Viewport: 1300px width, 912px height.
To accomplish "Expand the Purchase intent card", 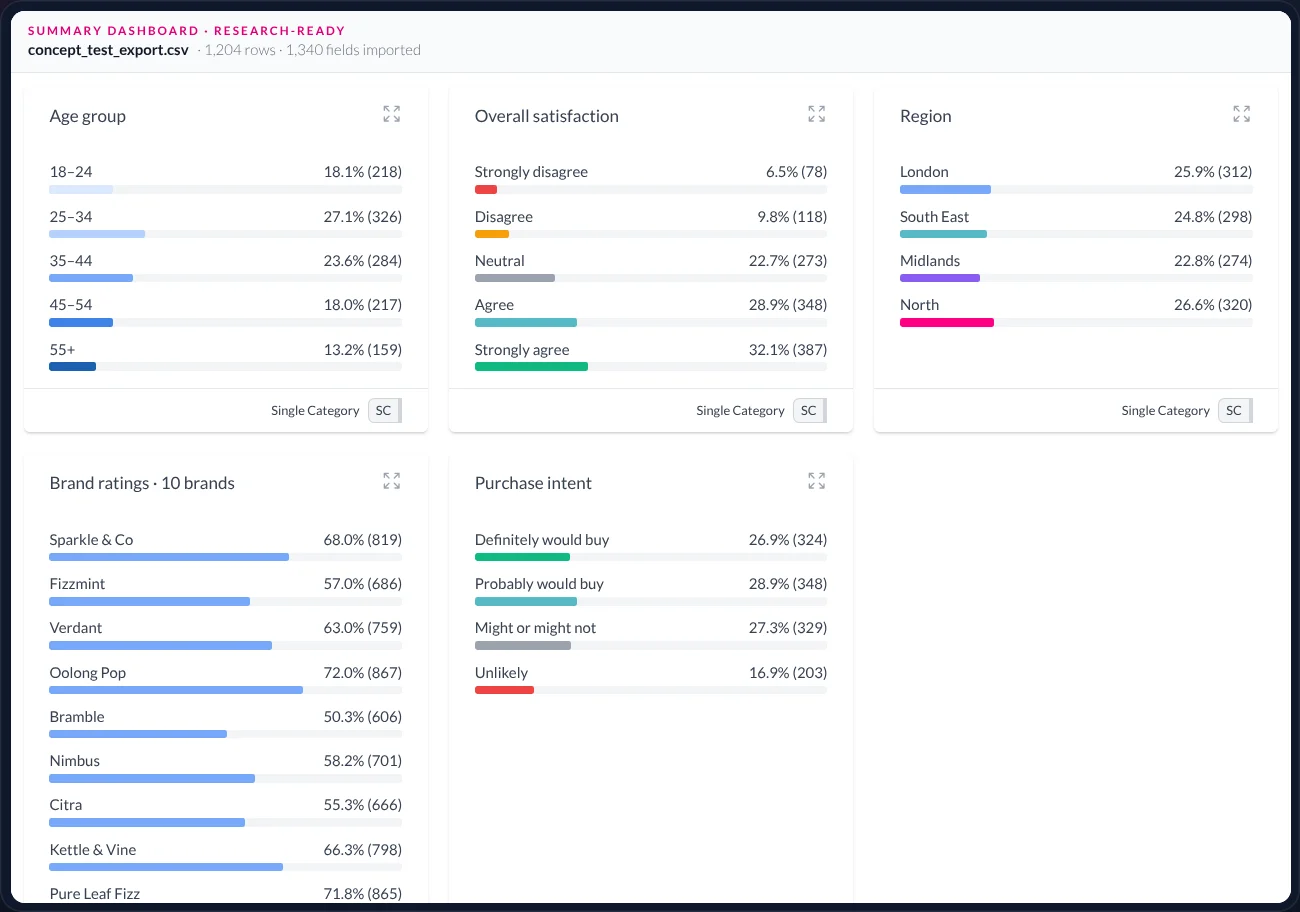I will pyautogui.click(x=817, y=481).
